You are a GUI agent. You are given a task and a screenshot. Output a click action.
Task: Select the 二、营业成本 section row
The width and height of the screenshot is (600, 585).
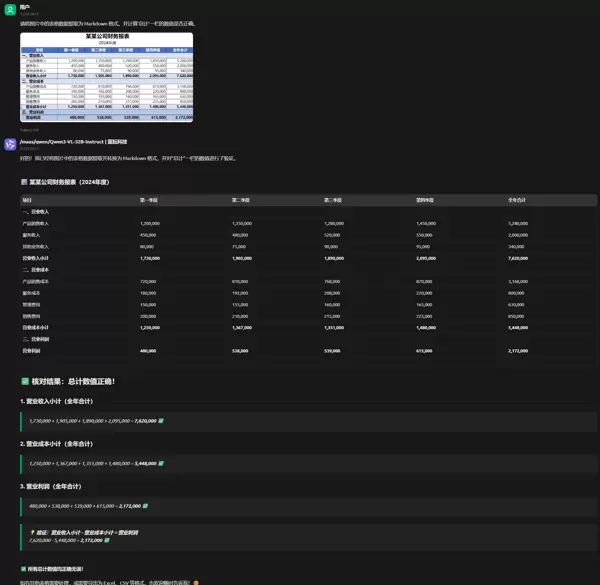(36, 270)
